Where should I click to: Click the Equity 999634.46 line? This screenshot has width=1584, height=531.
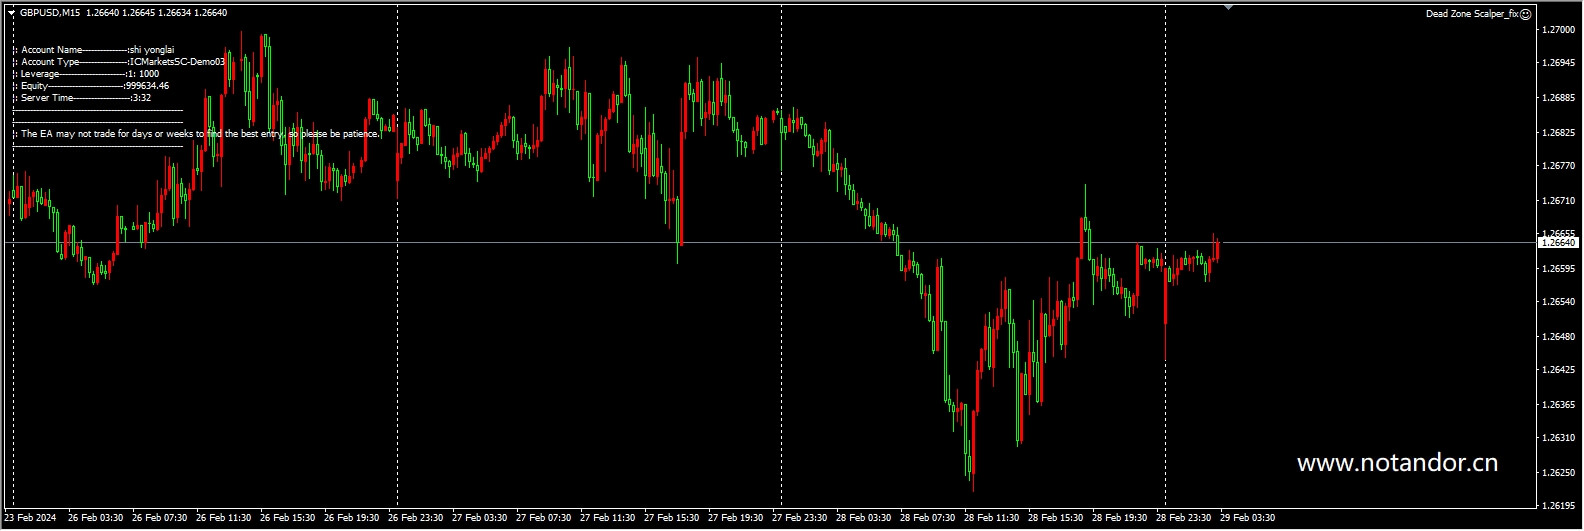(x=91, y=86)
